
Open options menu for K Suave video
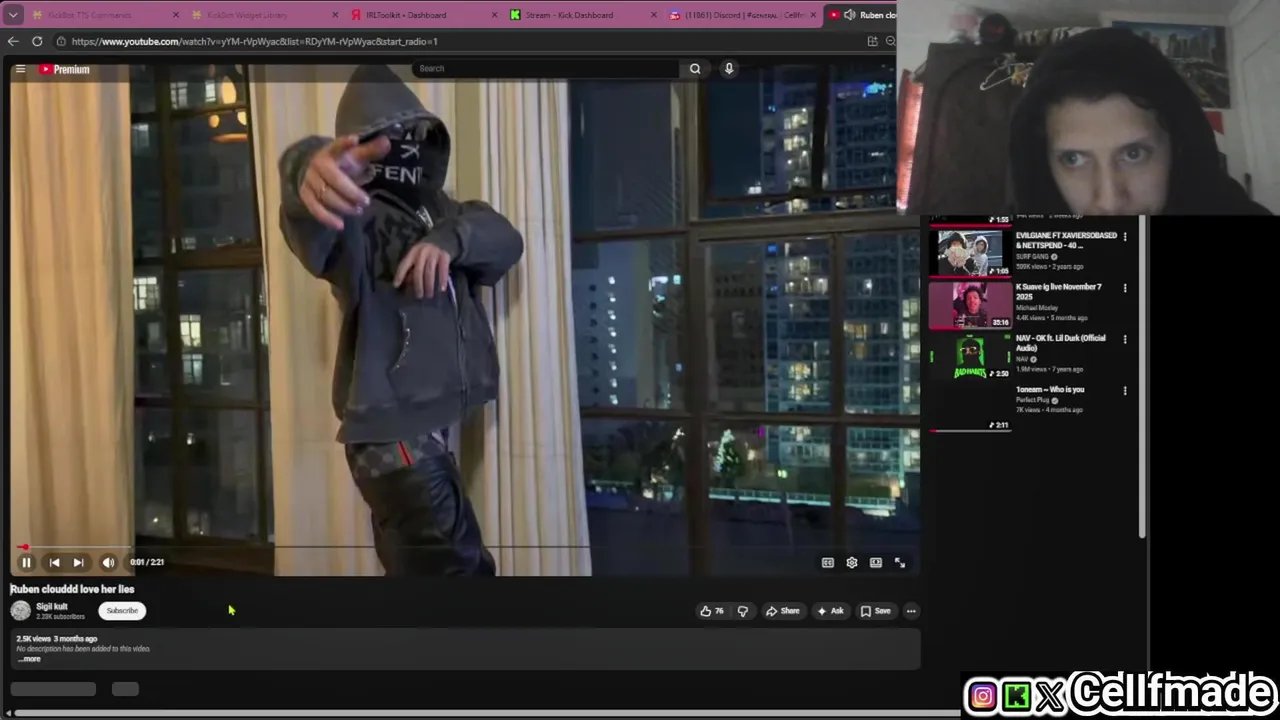pos(1125,288)
